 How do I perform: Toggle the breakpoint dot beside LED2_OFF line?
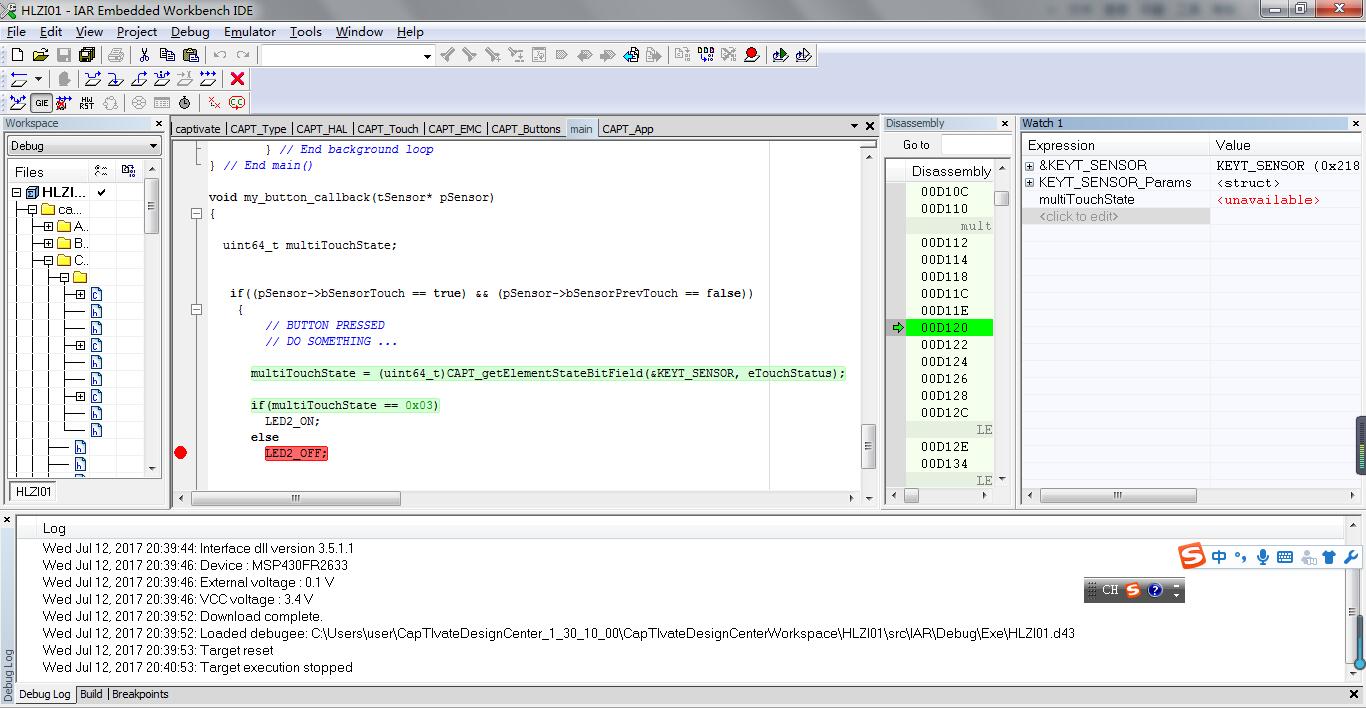coord(181,453)
